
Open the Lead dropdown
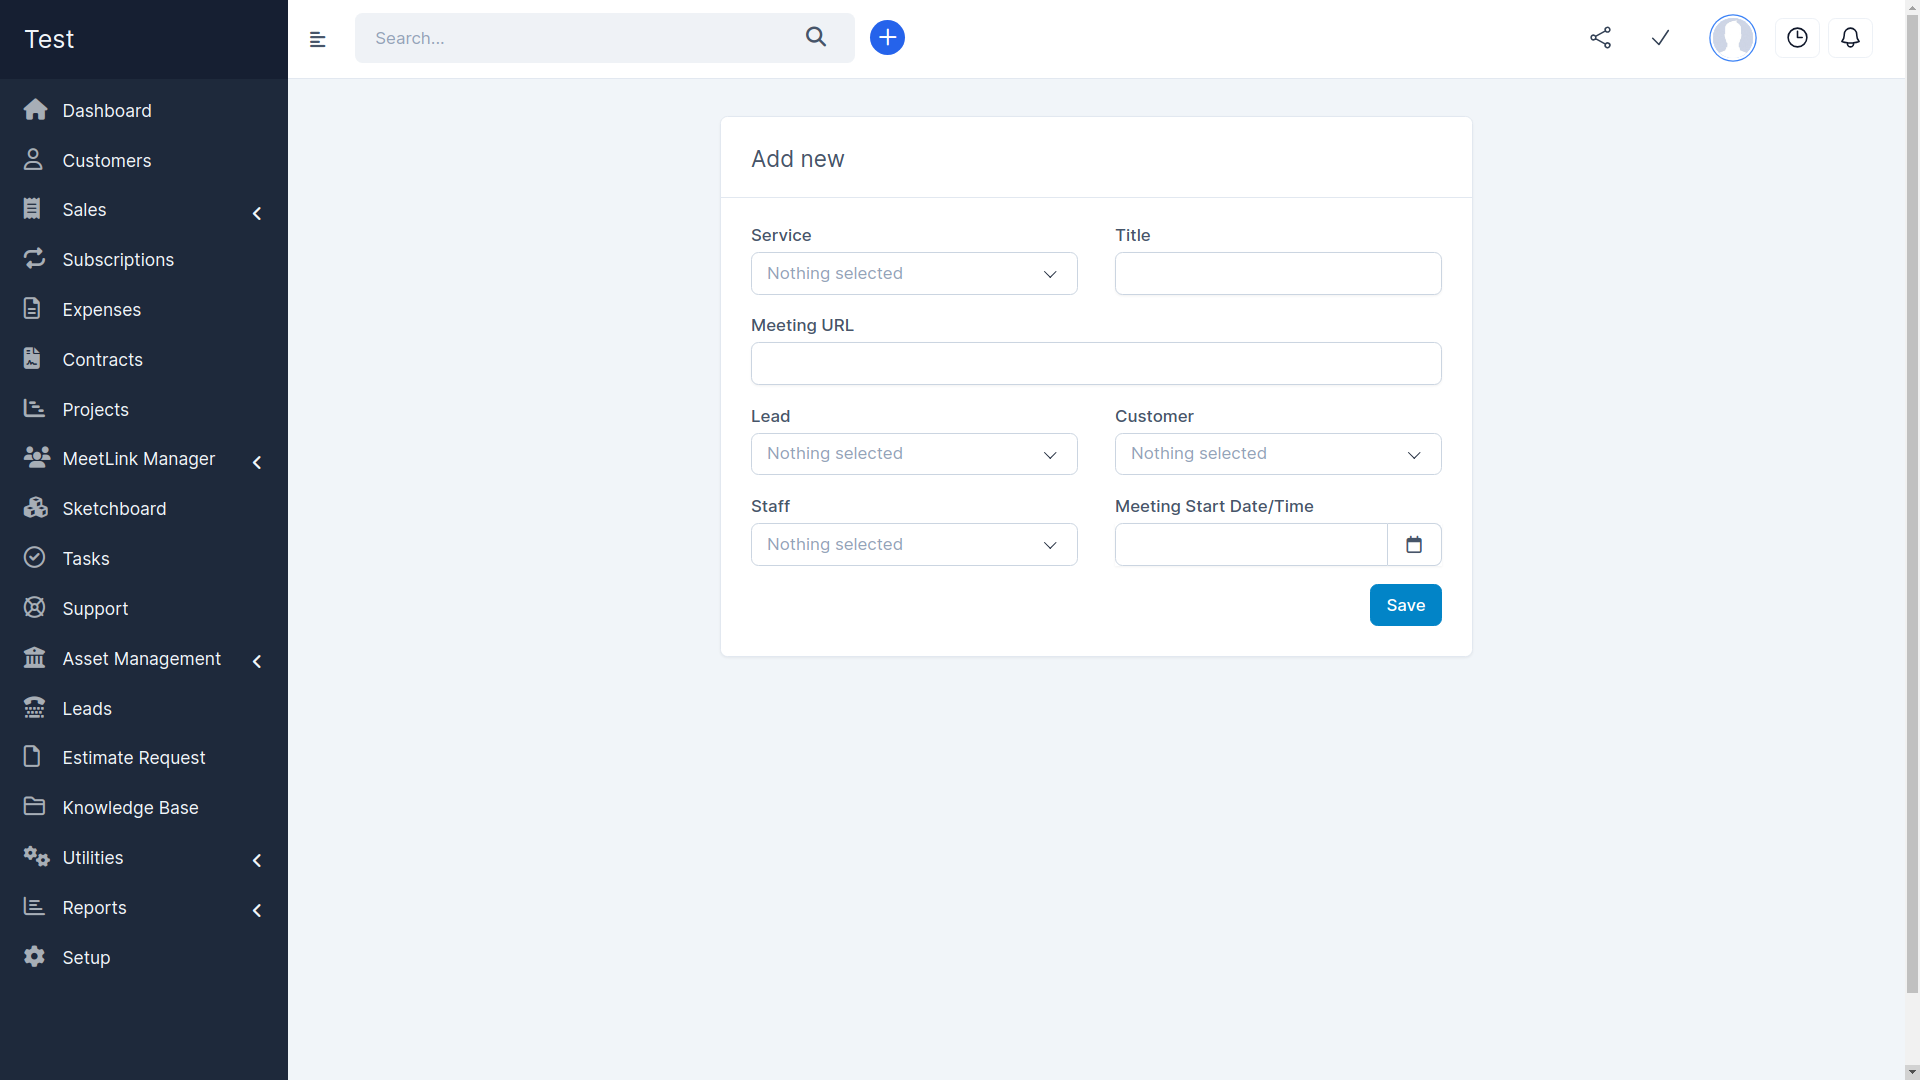click(913, 454)
